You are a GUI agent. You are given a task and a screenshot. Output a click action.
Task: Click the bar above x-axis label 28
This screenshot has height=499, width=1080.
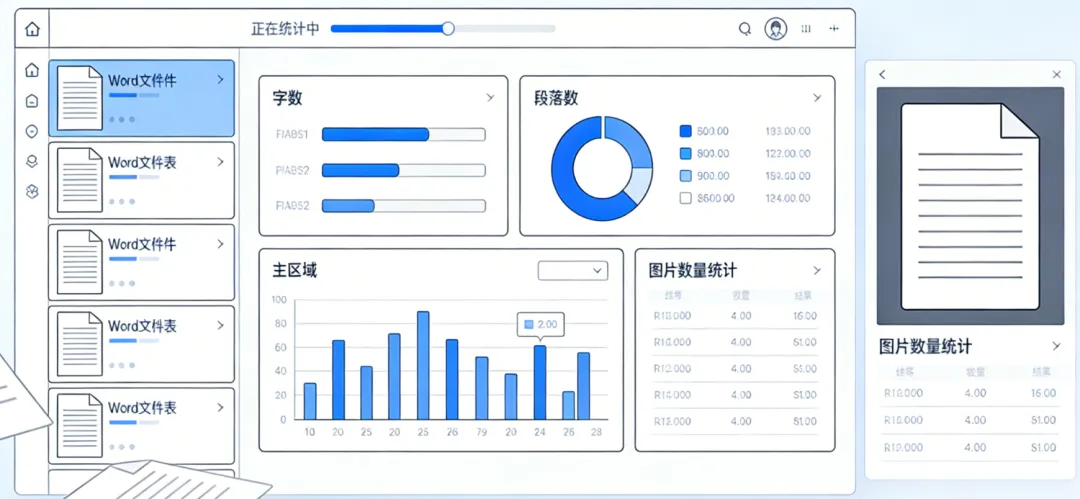pyautogui.click(x=583, y=386)
